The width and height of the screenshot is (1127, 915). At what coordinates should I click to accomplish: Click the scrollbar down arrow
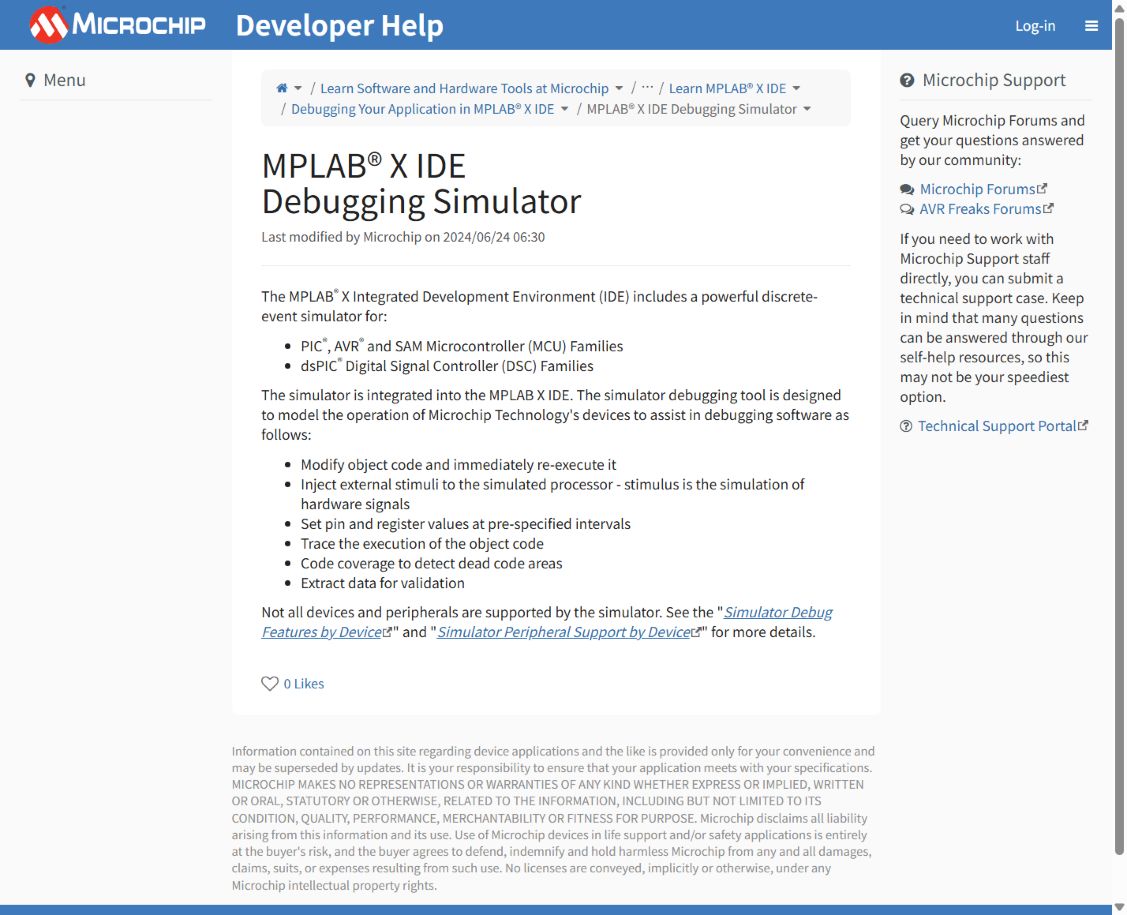[x=1119, y=906]
